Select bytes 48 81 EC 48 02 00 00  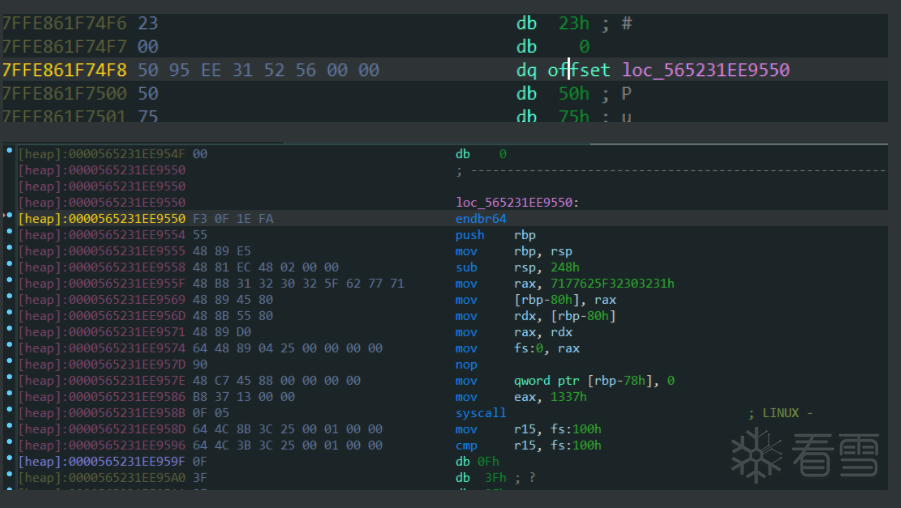(x=265, y=267)
